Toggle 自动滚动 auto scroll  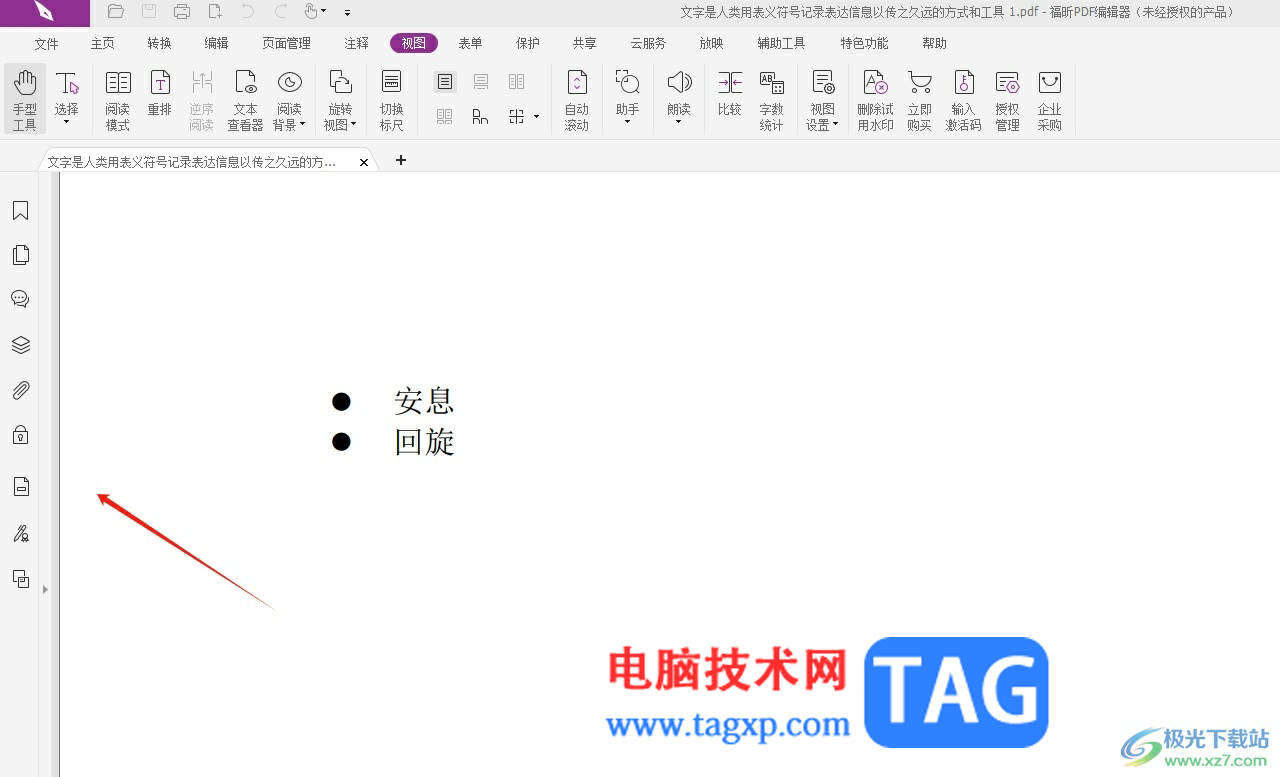pos(577,99)
